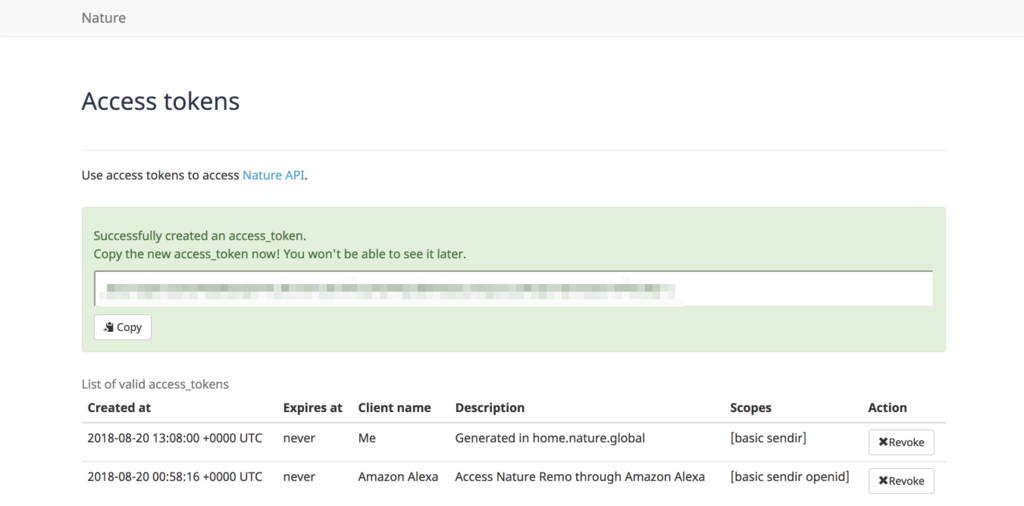This screenshot has height=506, width=1024.
Task: Click the Created at column header
Action: pyautogui.click(x=119, y=408)
